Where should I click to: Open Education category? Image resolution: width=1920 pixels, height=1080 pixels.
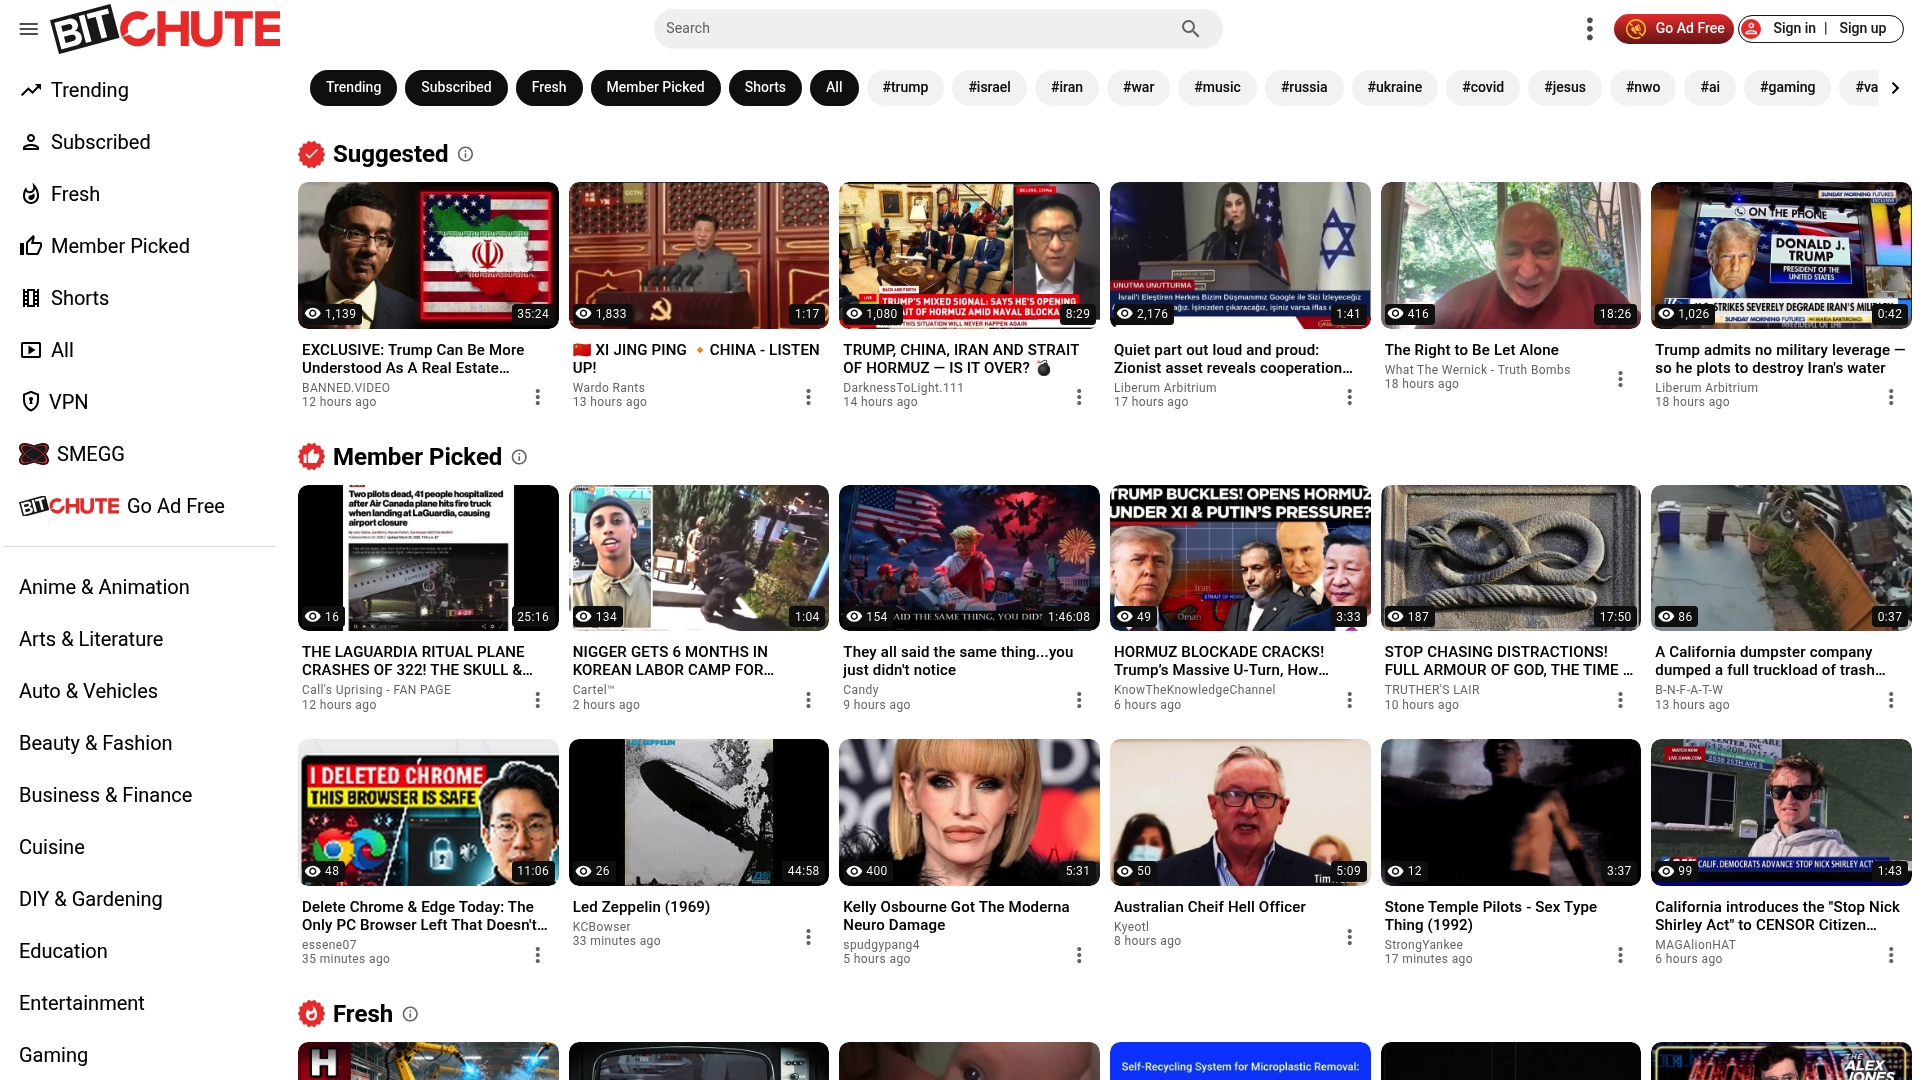pyautogui.click(x=63, y=951)
